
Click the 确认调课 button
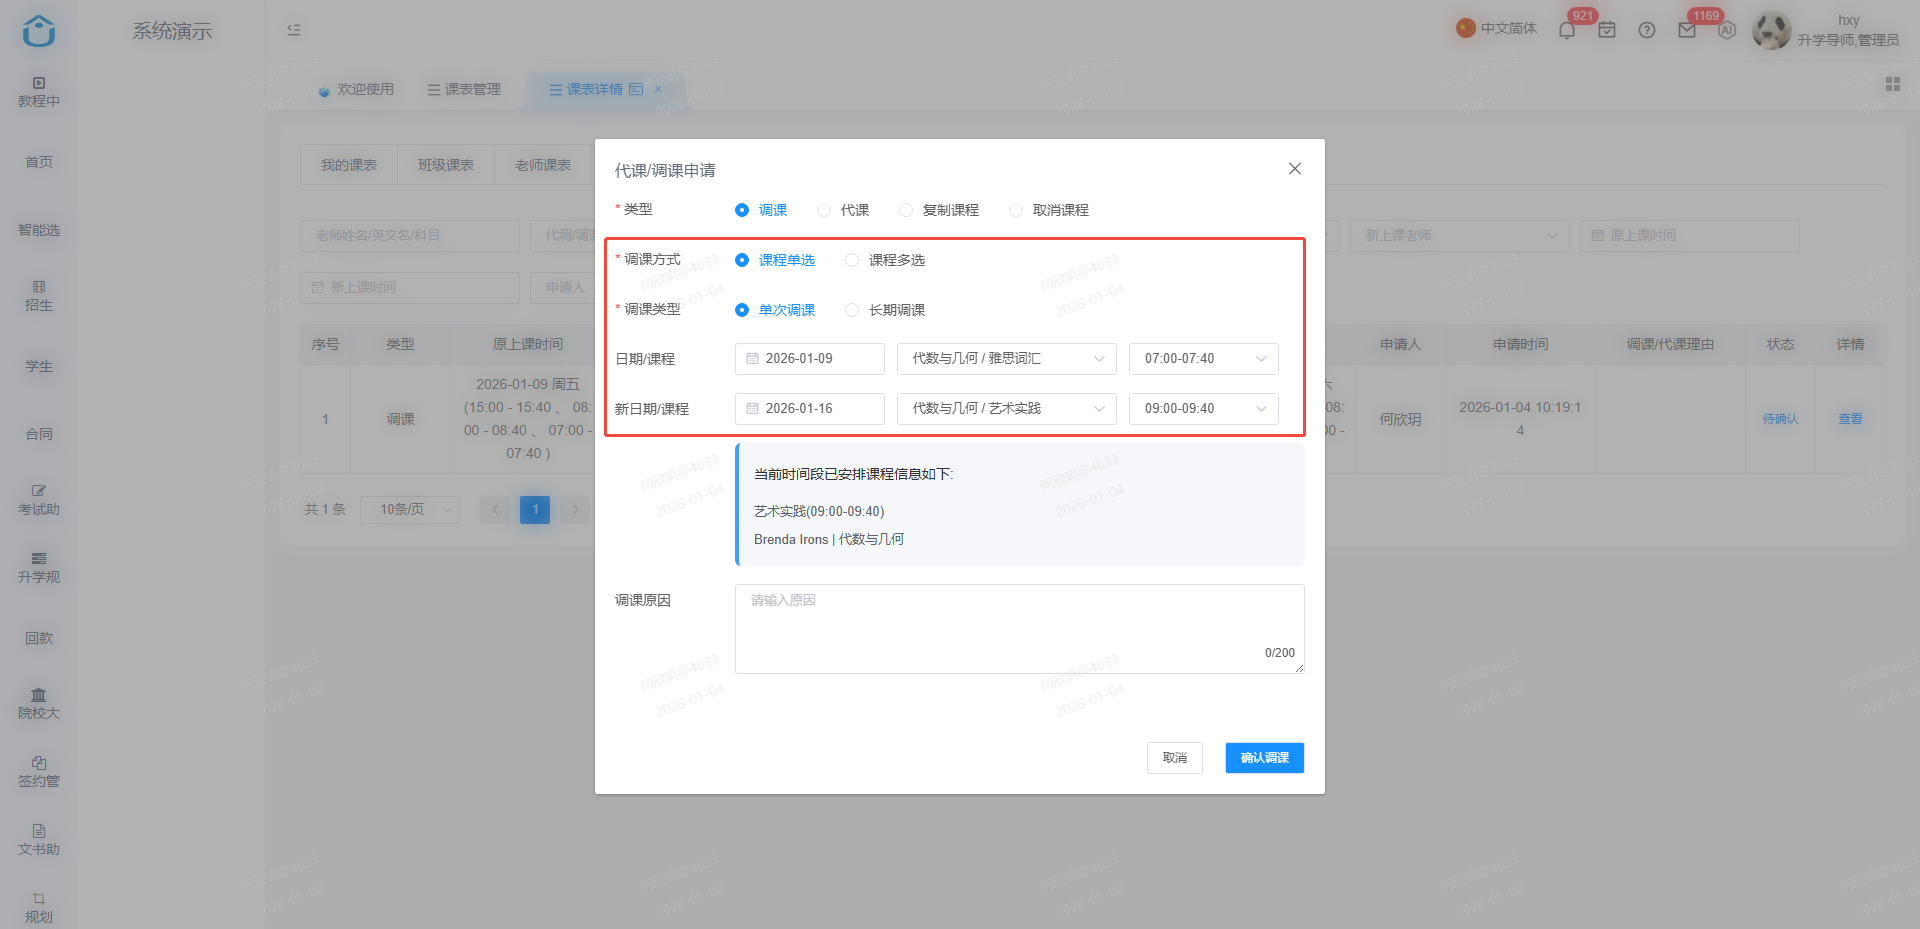pos(1264,758)
